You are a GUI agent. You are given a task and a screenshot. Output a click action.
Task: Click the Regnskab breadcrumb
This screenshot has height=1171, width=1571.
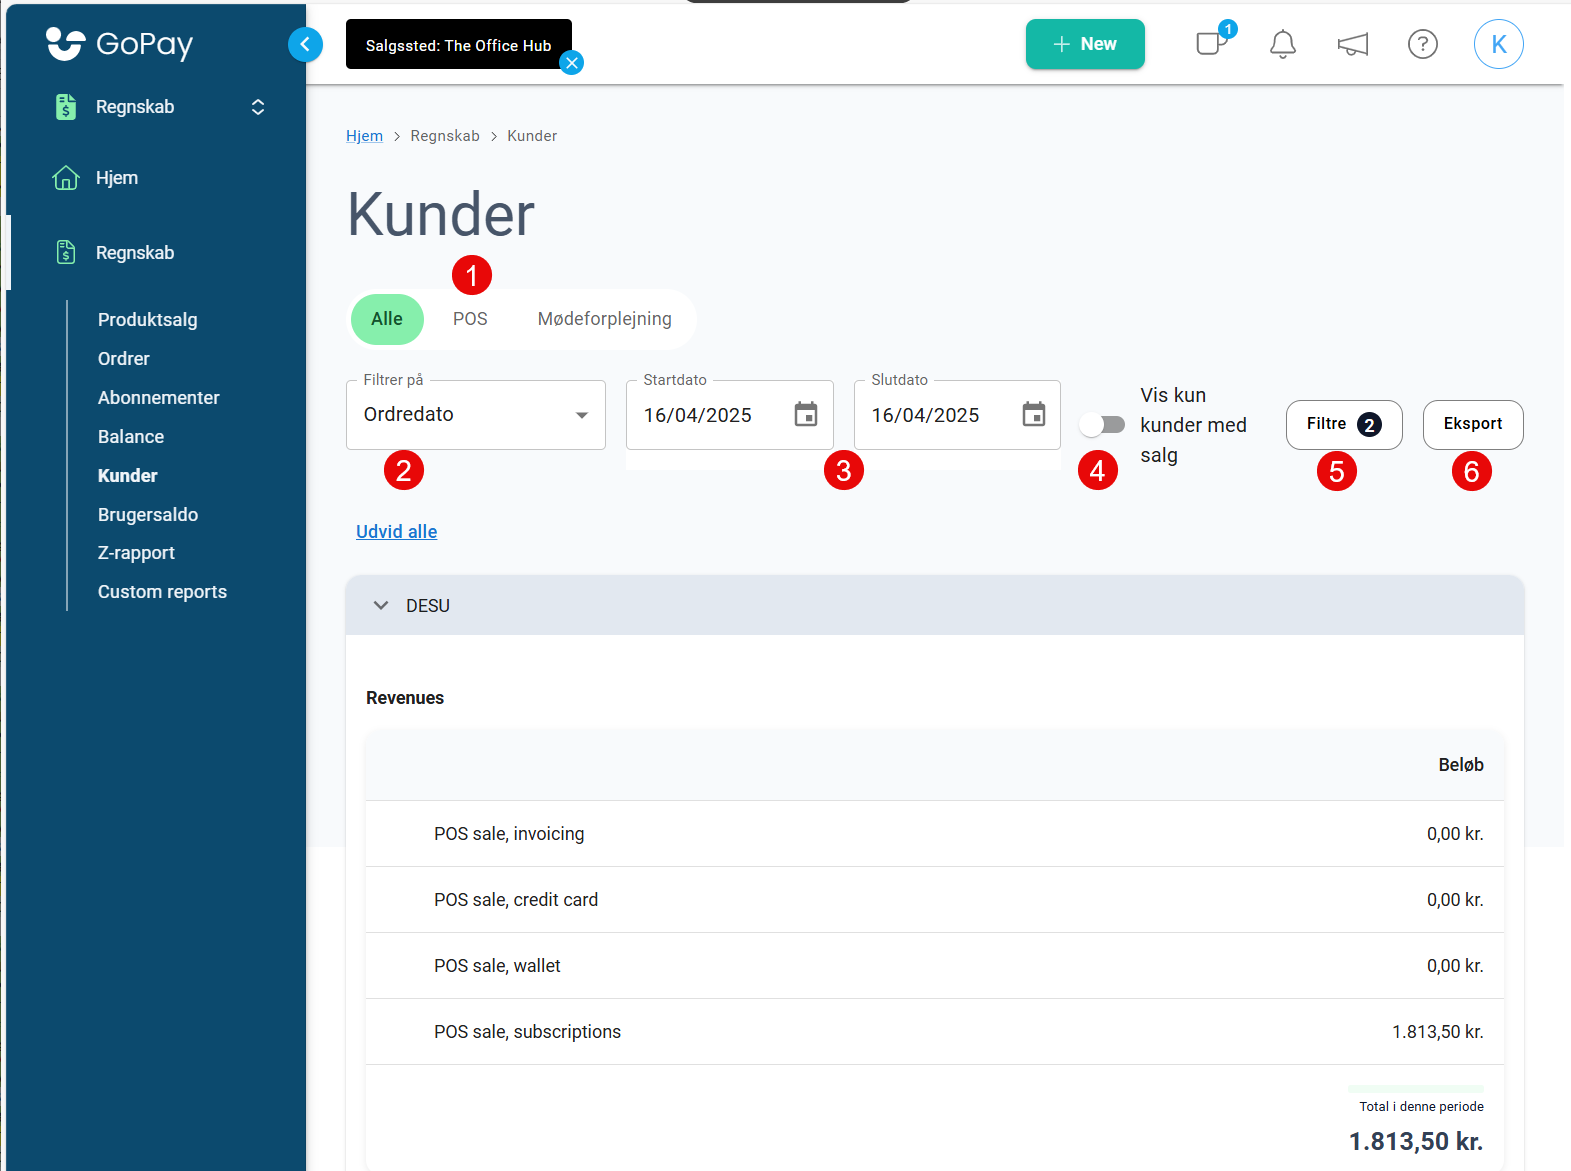click(445, 136)
